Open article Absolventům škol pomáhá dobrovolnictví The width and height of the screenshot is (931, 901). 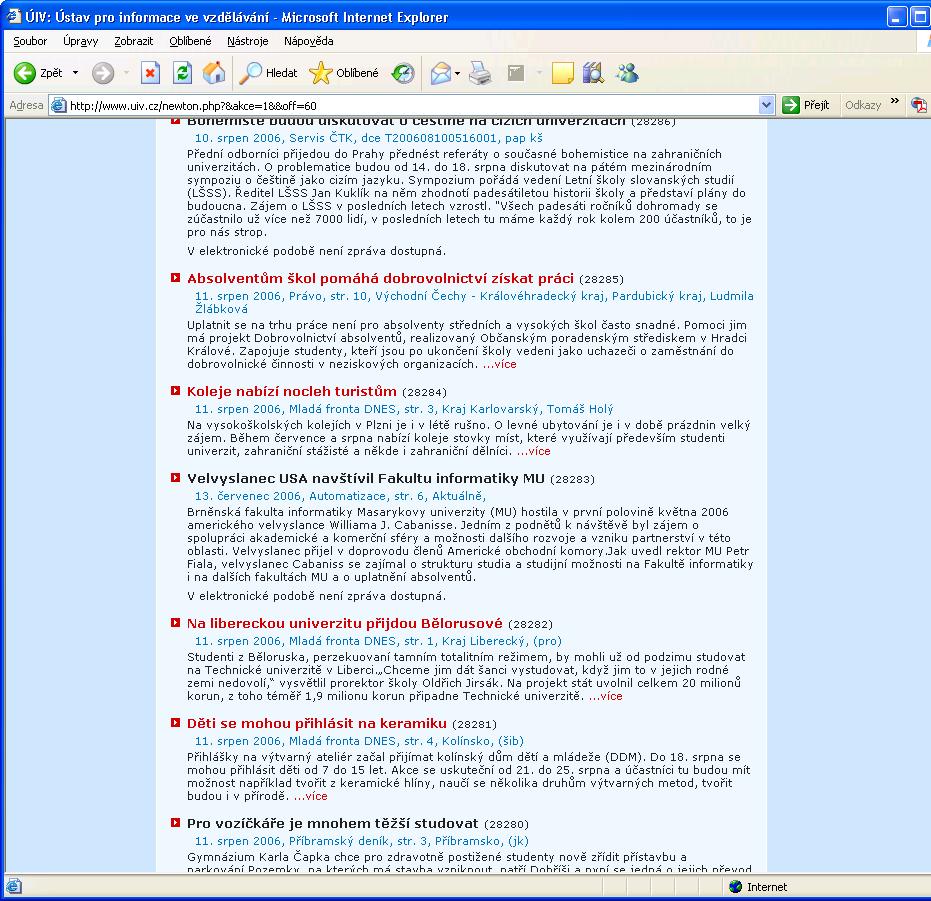click(x=380, y=278)
